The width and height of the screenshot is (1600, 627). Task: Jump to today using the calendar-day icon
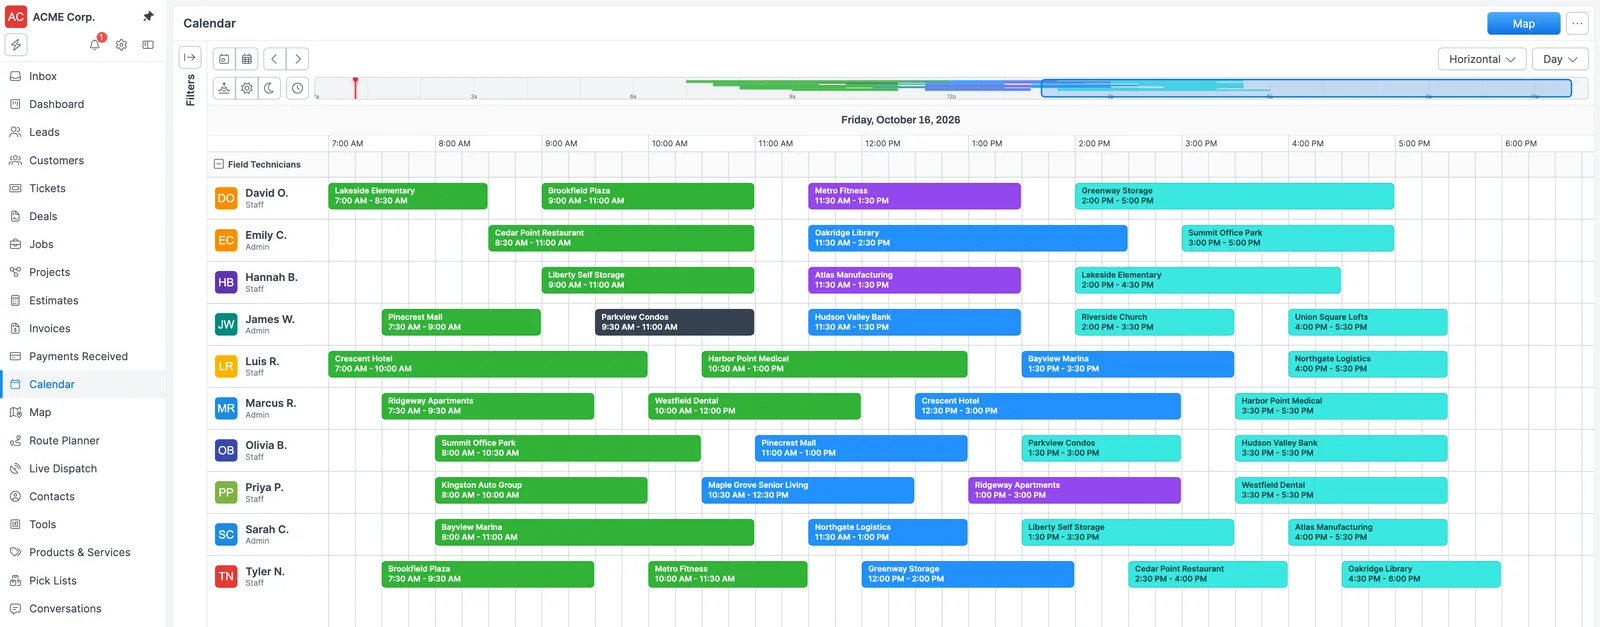click(x=224, y=59)
